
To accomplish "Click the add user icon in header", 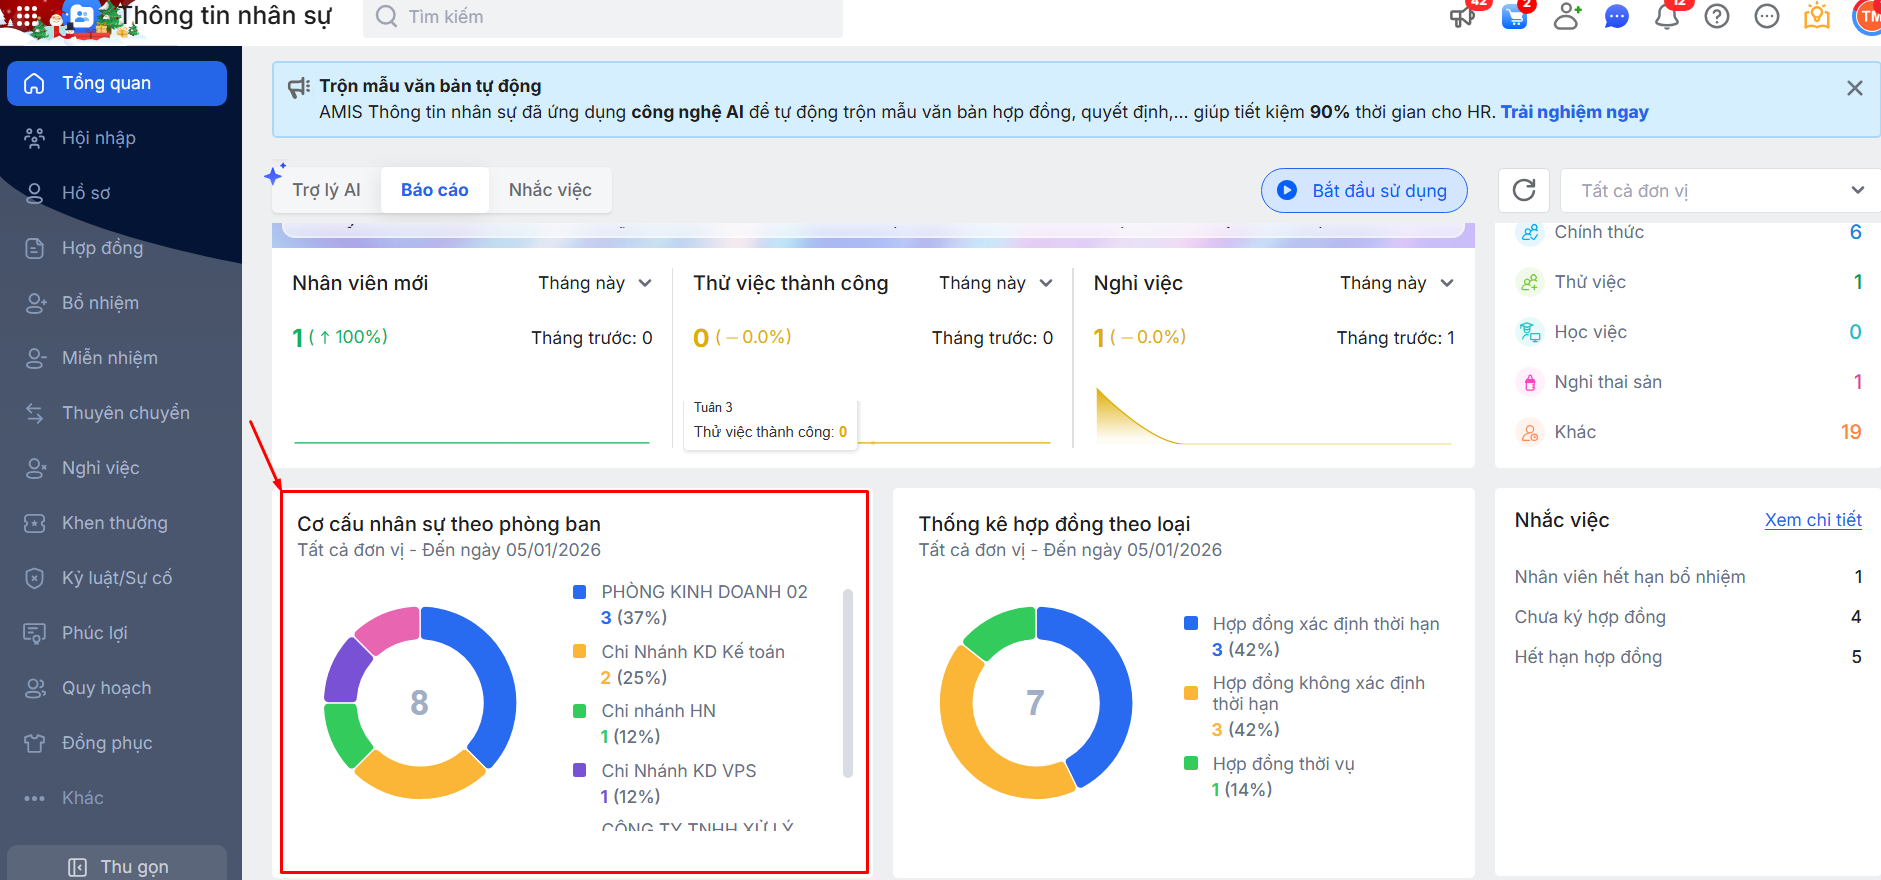I will point(1566,16).
